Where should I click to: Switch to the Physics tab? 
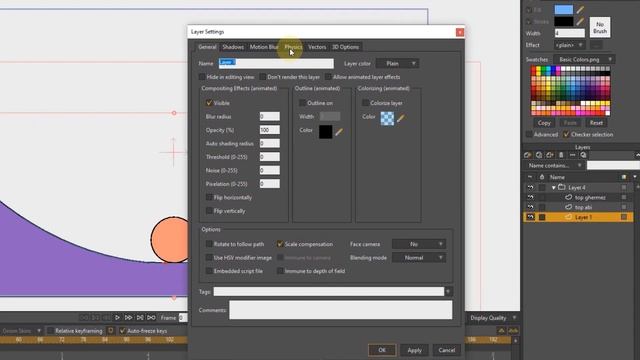pyautogui.click(x=293, y=47)
